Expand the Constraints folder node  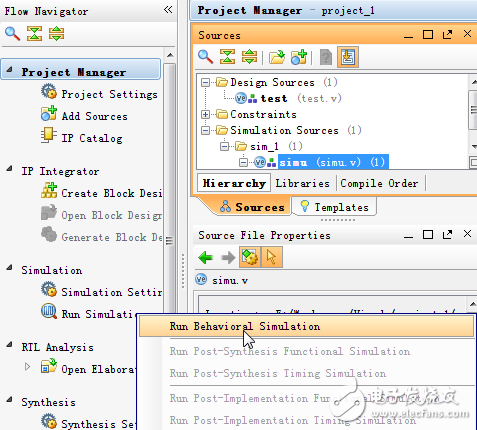pyautogui.click(x=206, y=115)
